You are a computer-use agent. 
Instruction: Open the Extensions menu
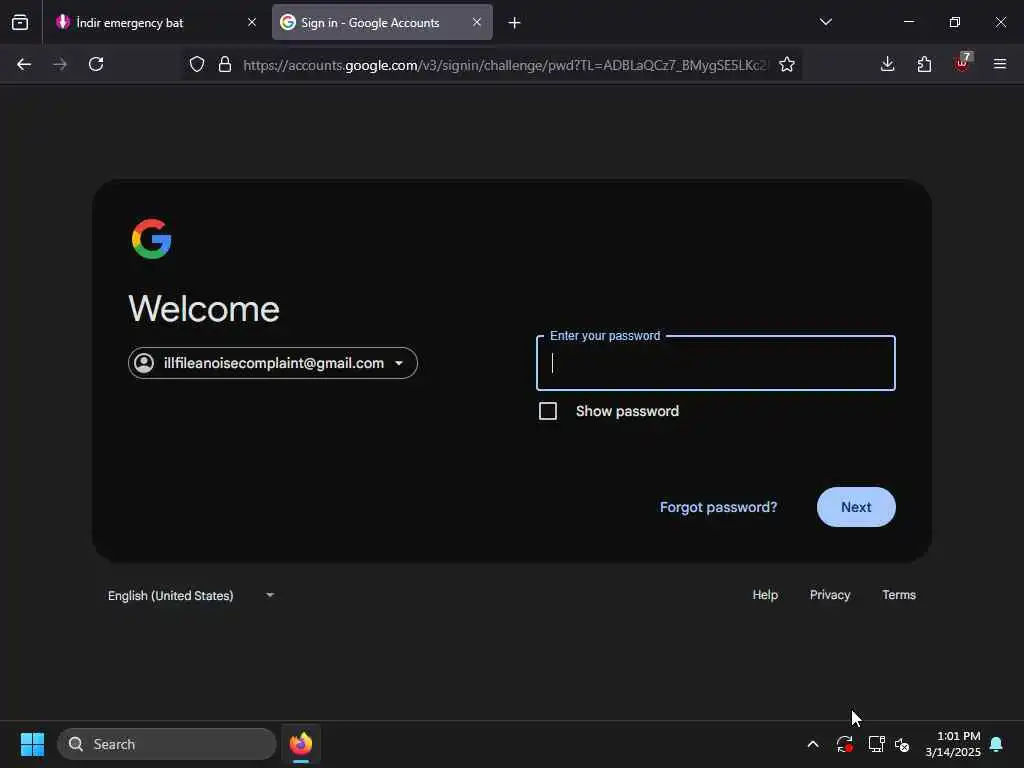click(924, 64)
